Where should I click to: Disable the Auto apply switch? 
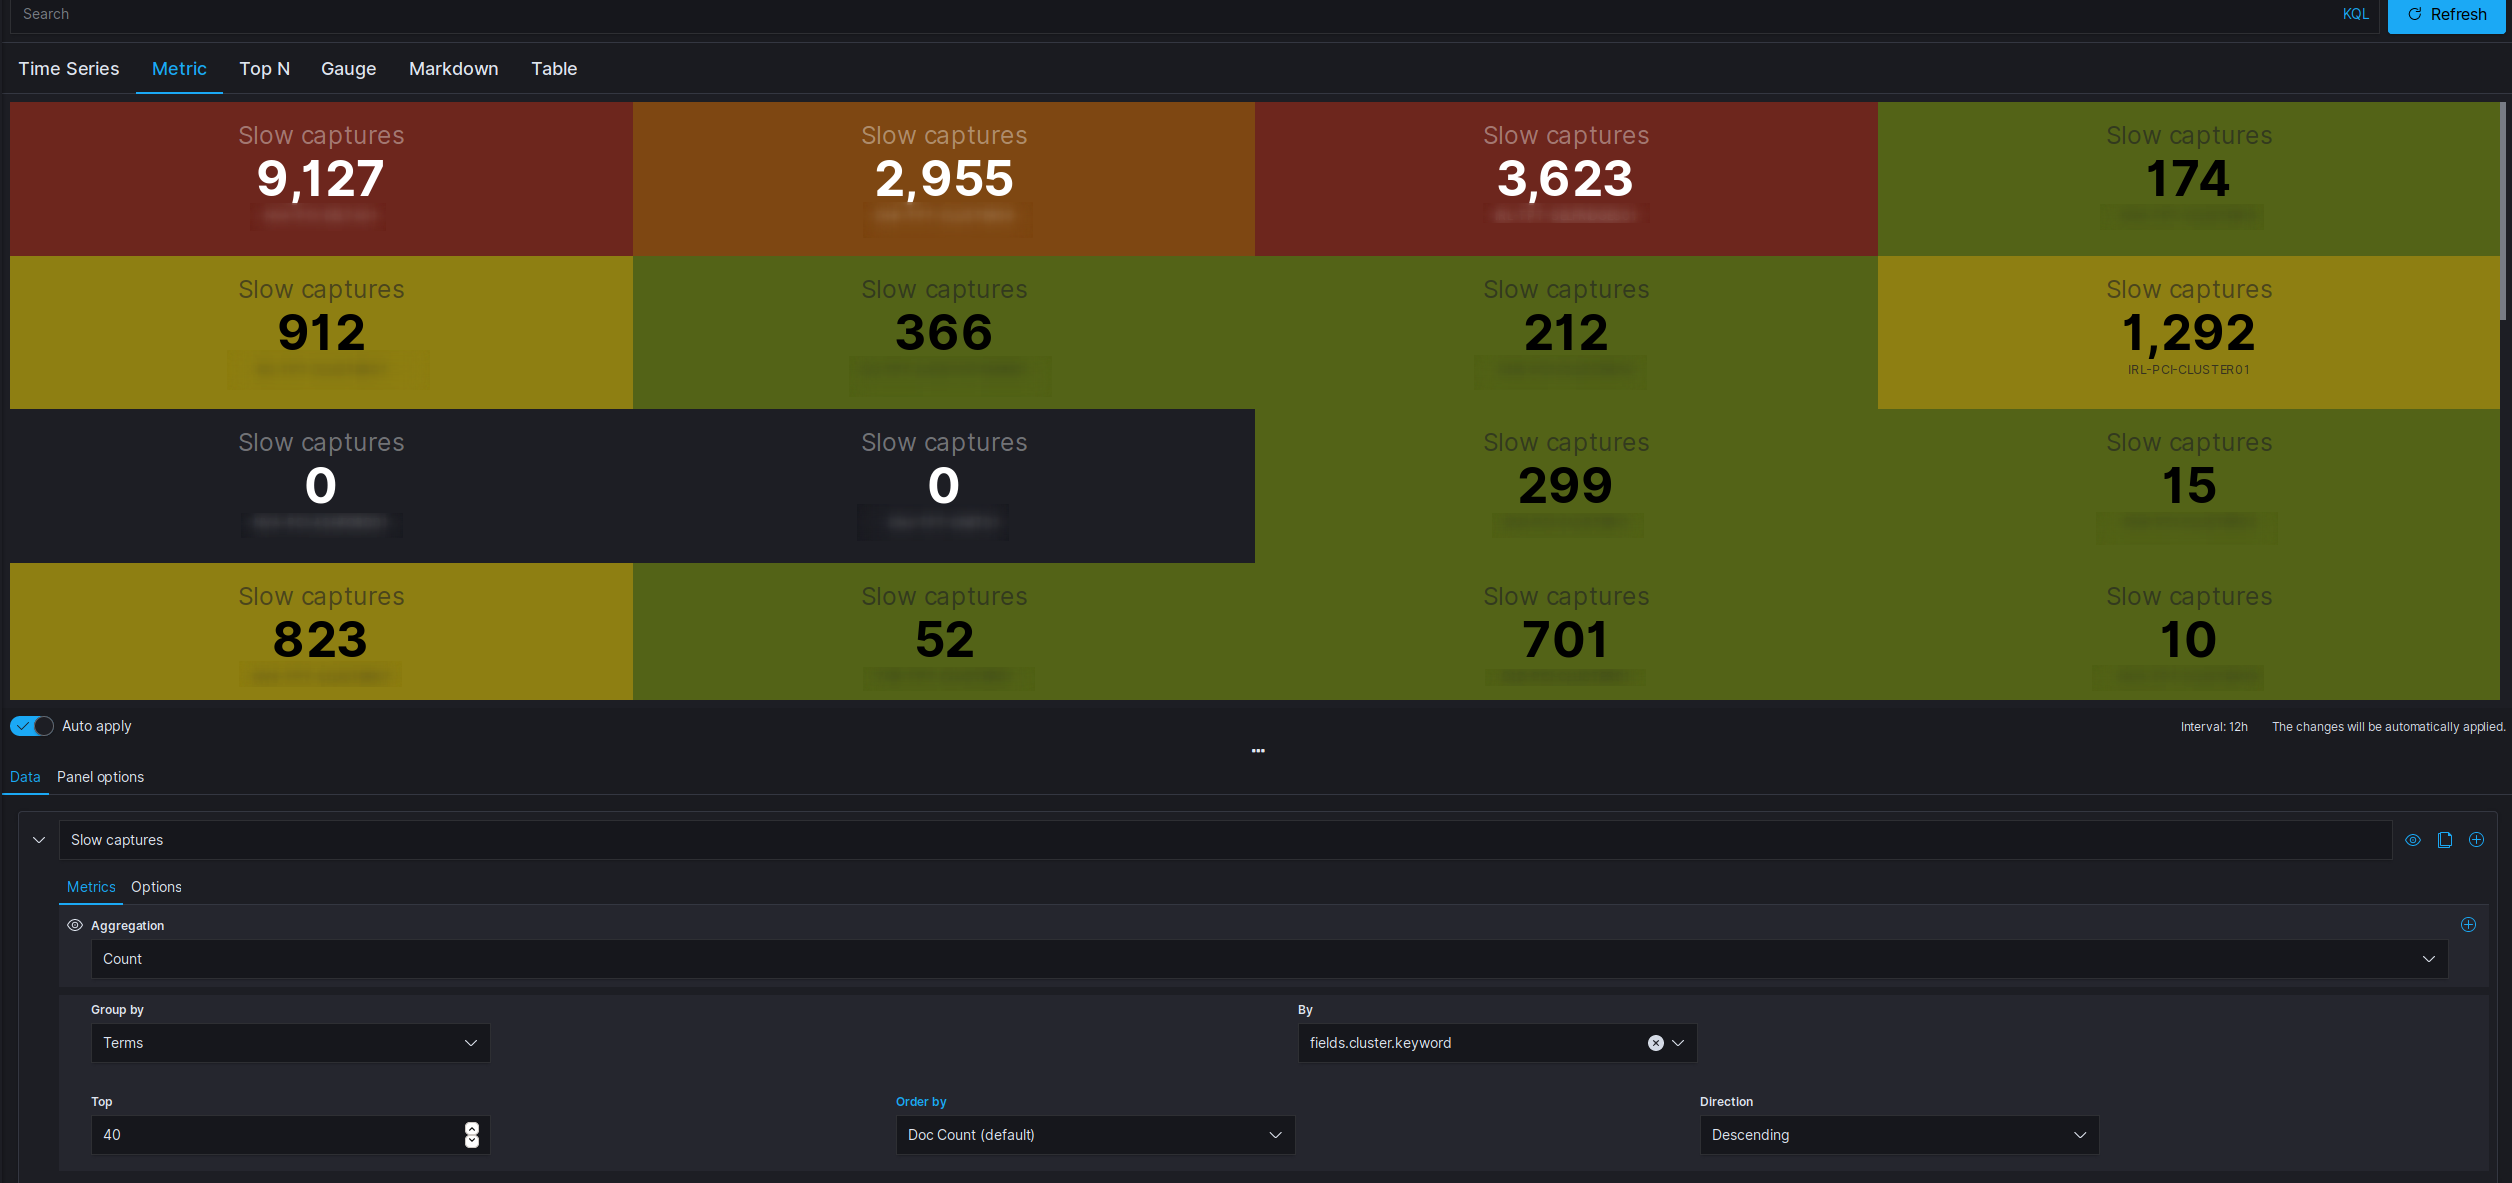click(x=32, y=726)
